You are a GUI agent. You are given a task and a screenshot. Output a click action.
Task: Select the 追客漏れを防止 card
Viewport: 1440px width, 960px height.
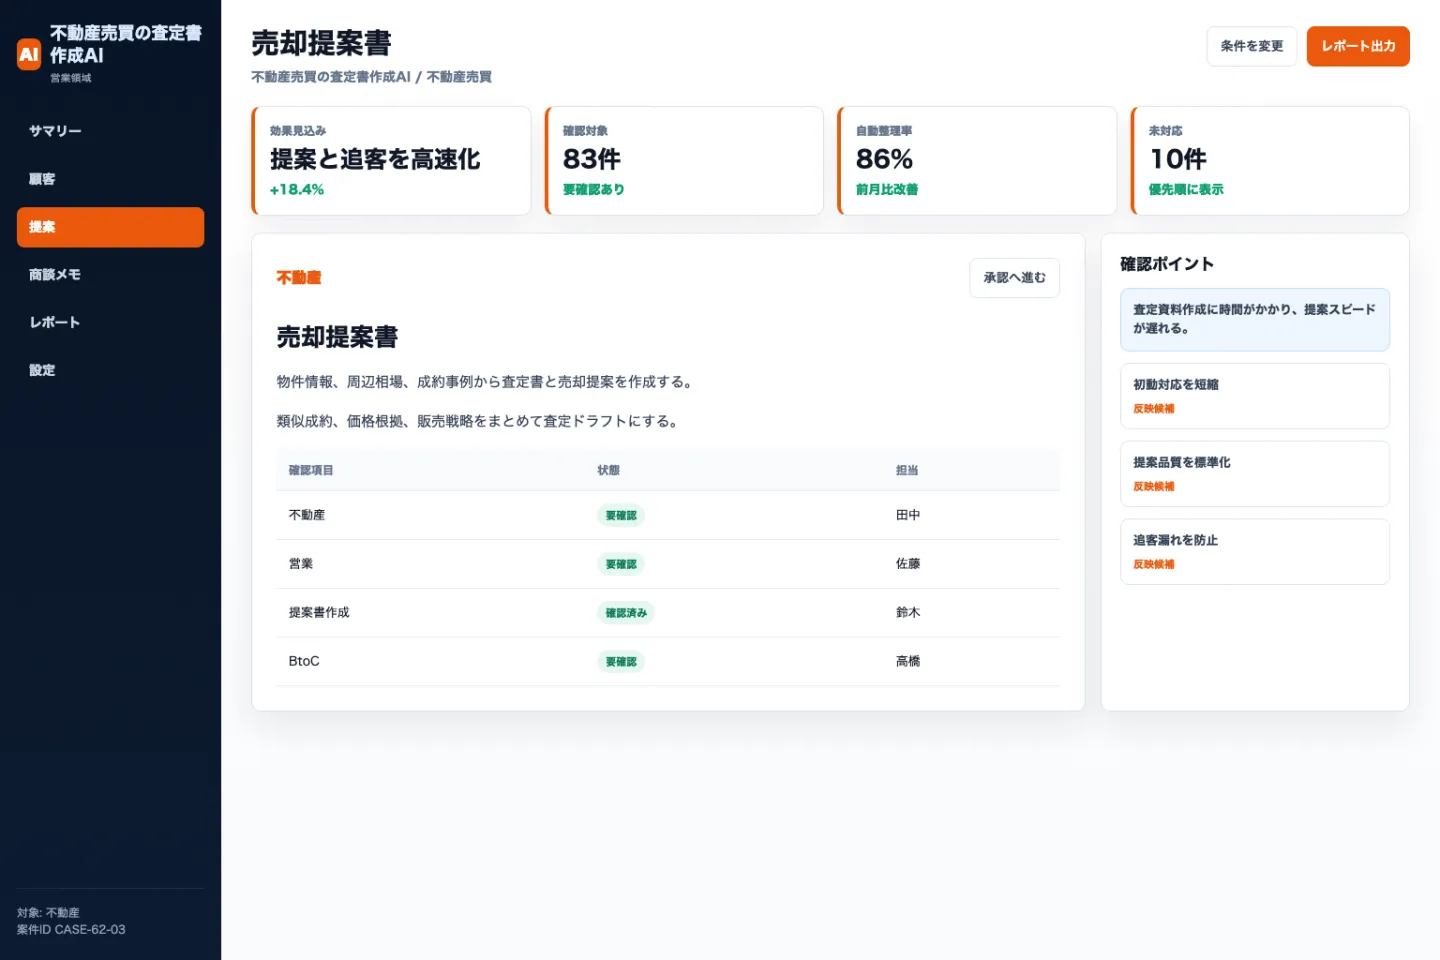[x=1255, y=552]
